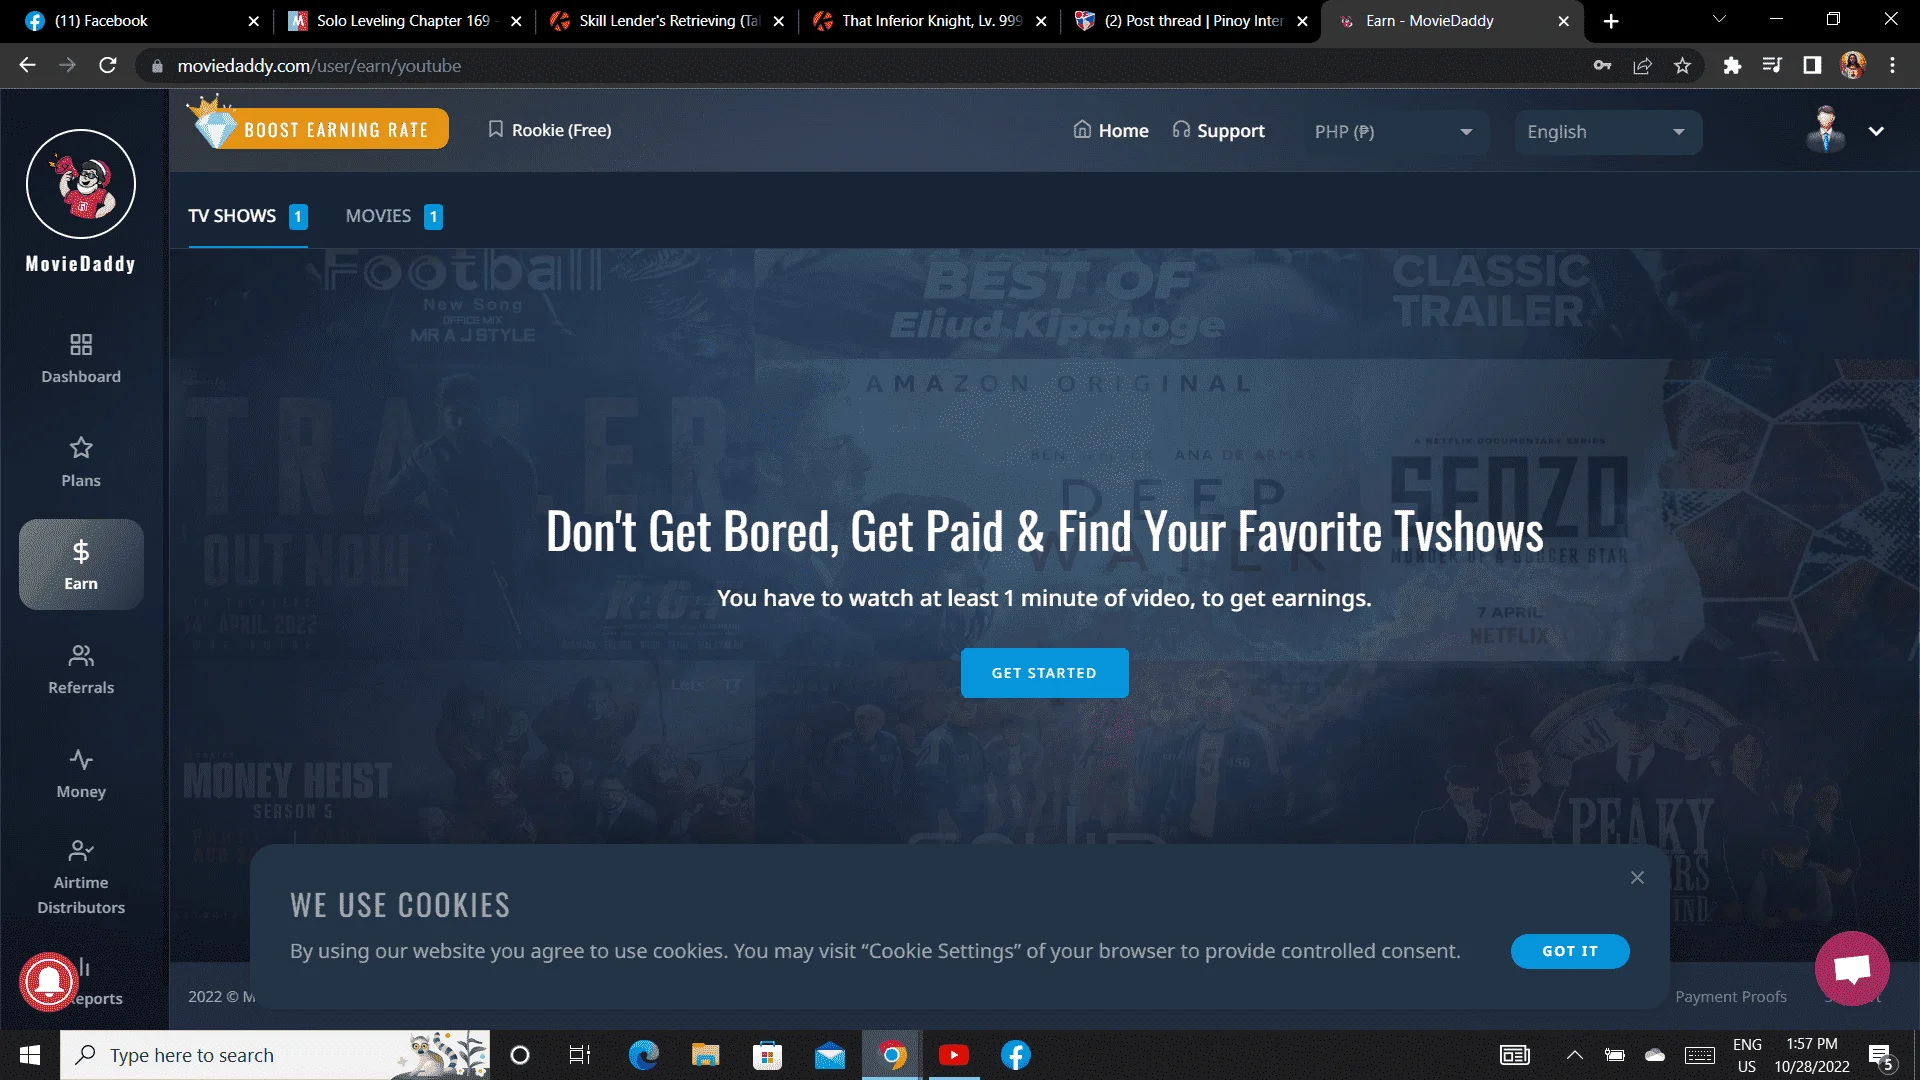Switch to the MOVIES tab
The width and height of the screenshot is (1920, 1080).
(x=394, y=216)
